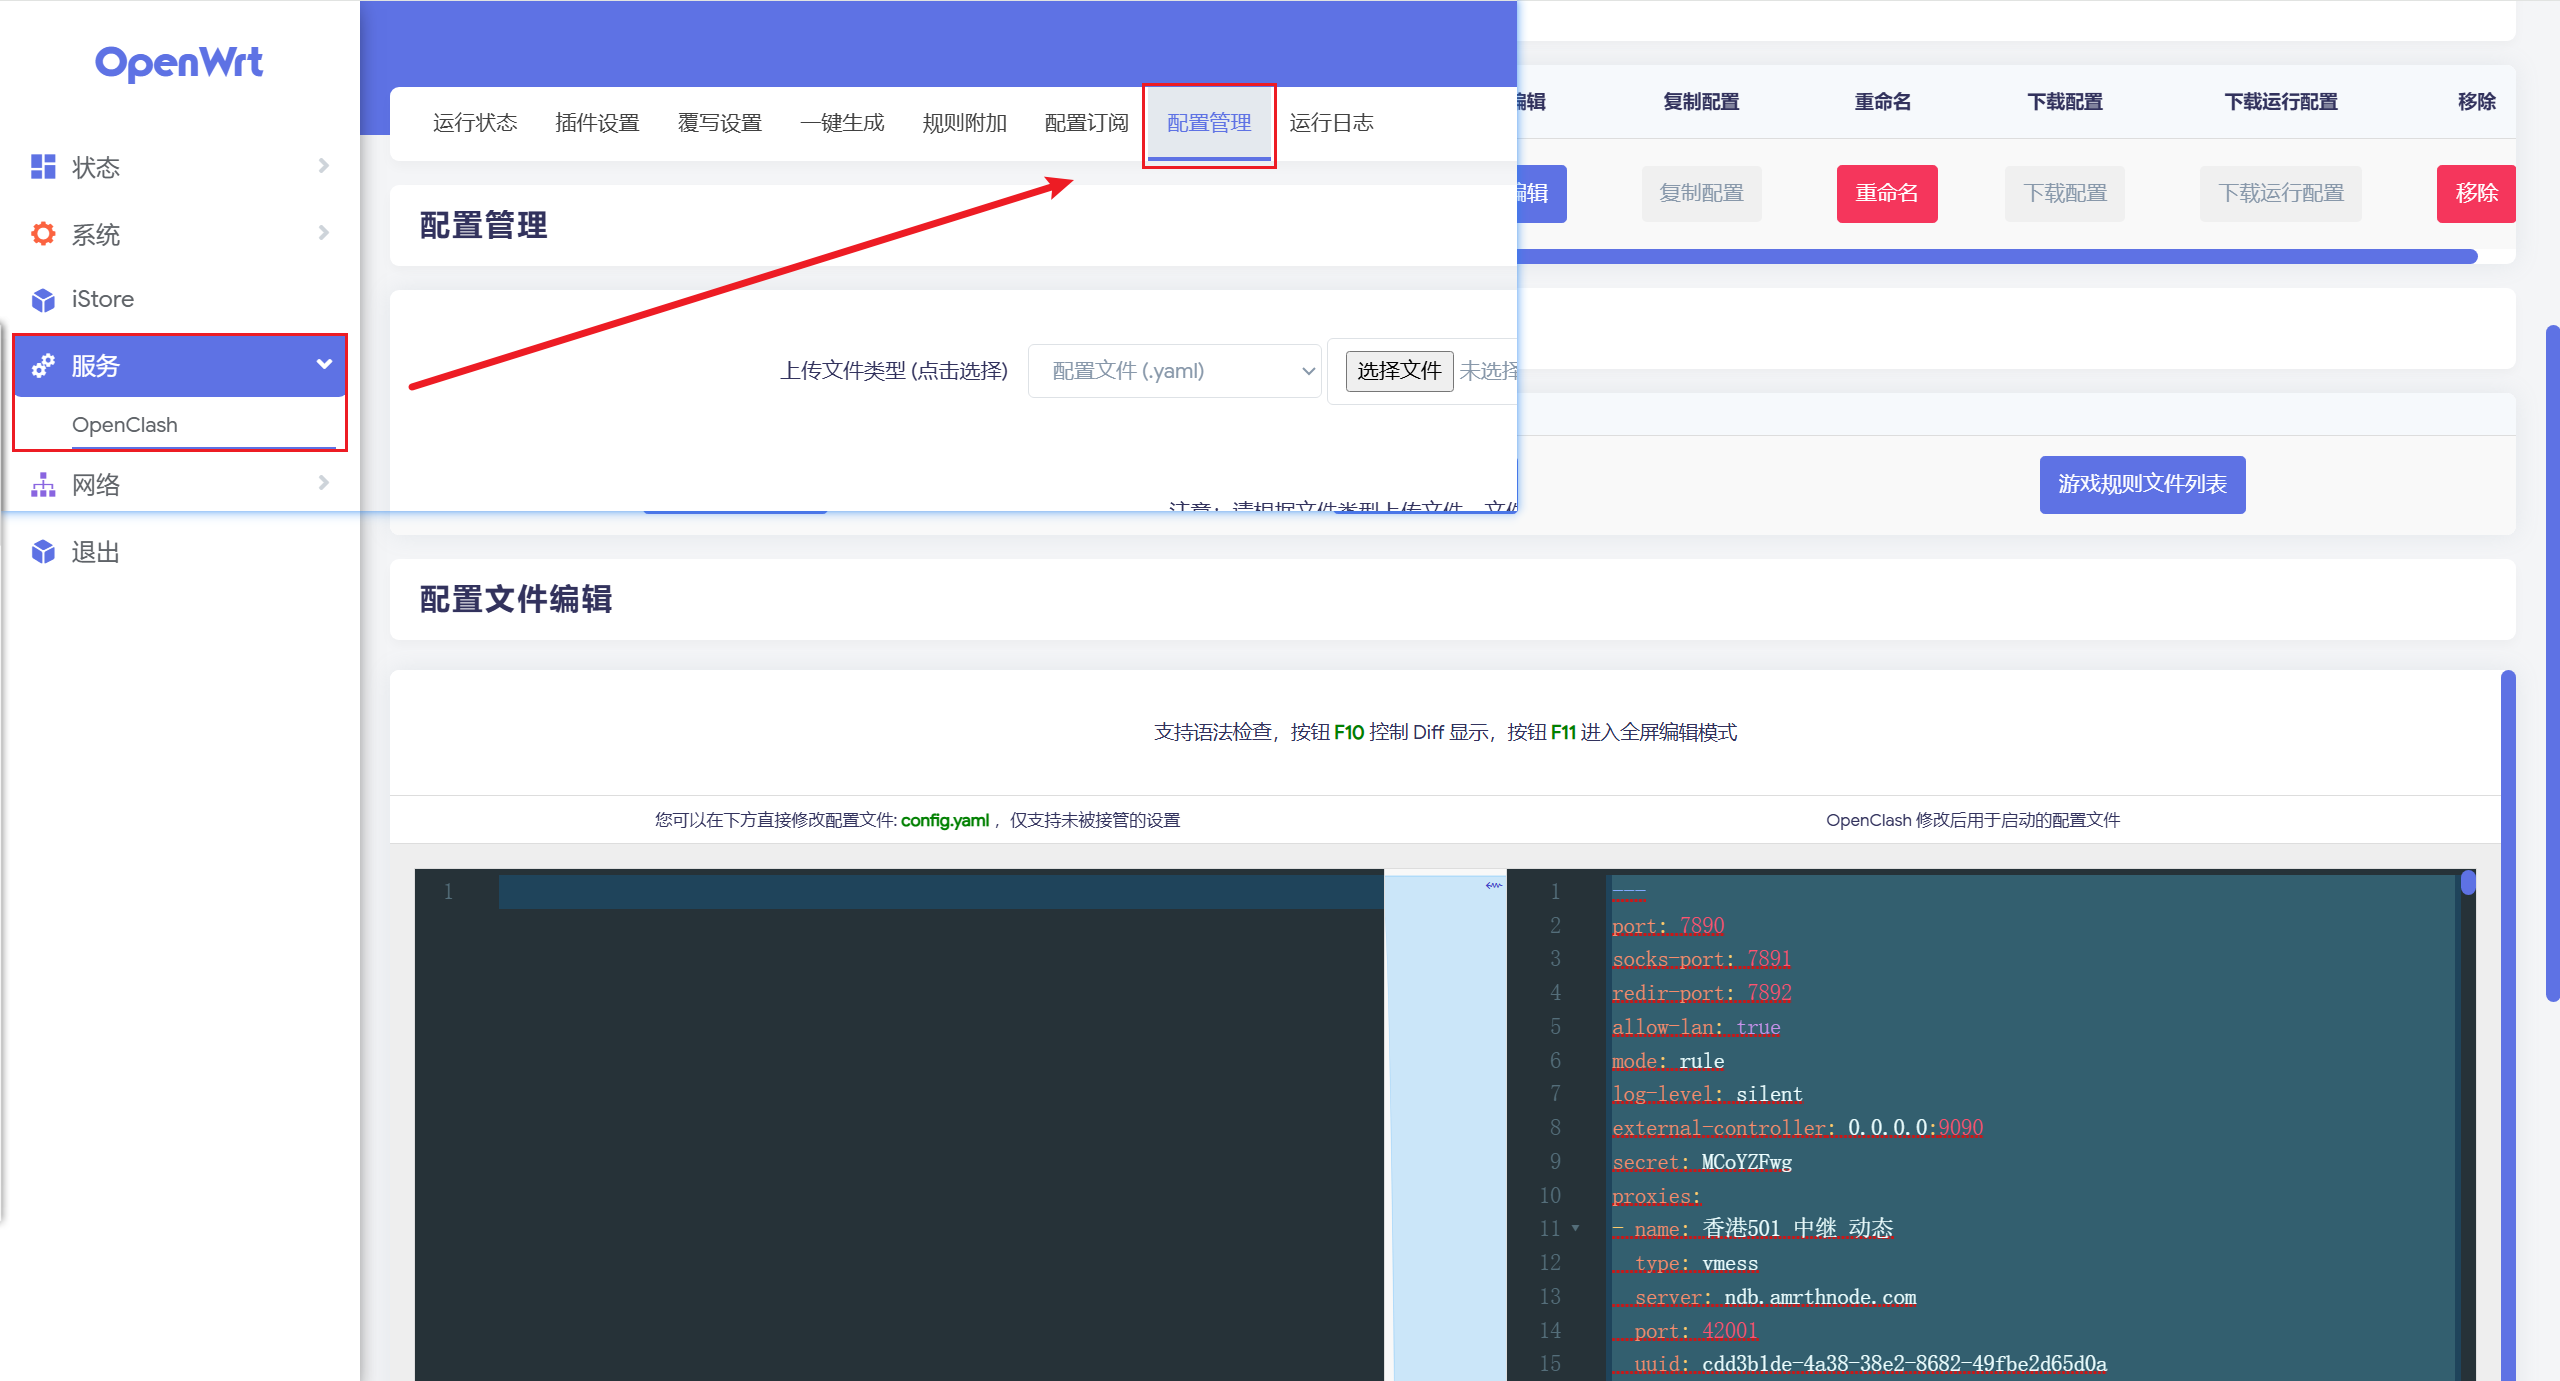
Task: Click the logout cube icon
Action: coord(43,552)
